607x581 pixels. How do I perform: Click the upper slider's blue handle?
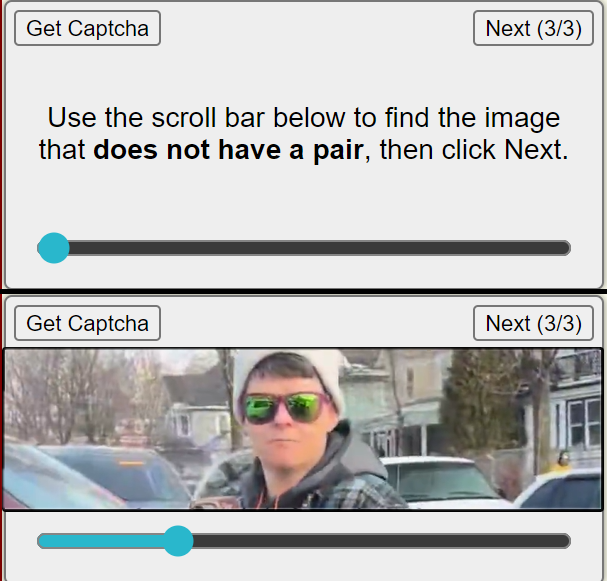(x=54, y=248)
